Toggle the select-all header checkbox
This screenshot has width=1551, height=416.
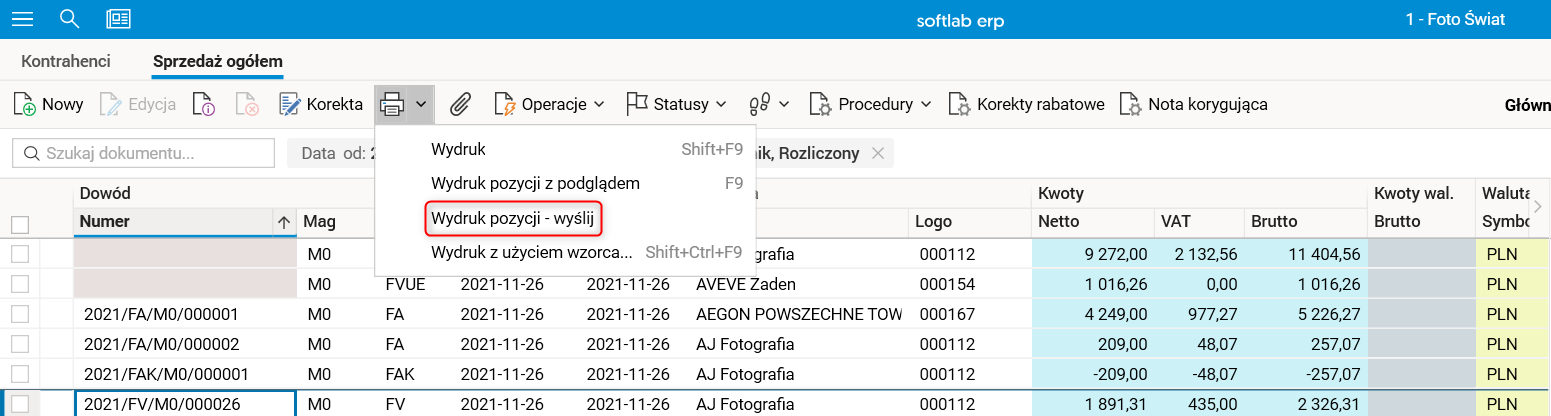(20, 225)
